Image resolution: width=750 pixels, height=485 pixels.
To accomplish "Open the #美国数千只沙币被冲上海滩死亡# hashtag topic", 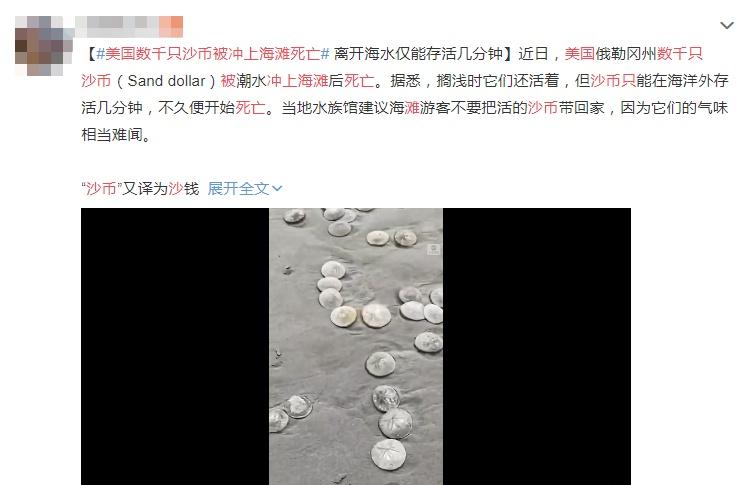I will [x=213, y=54].
